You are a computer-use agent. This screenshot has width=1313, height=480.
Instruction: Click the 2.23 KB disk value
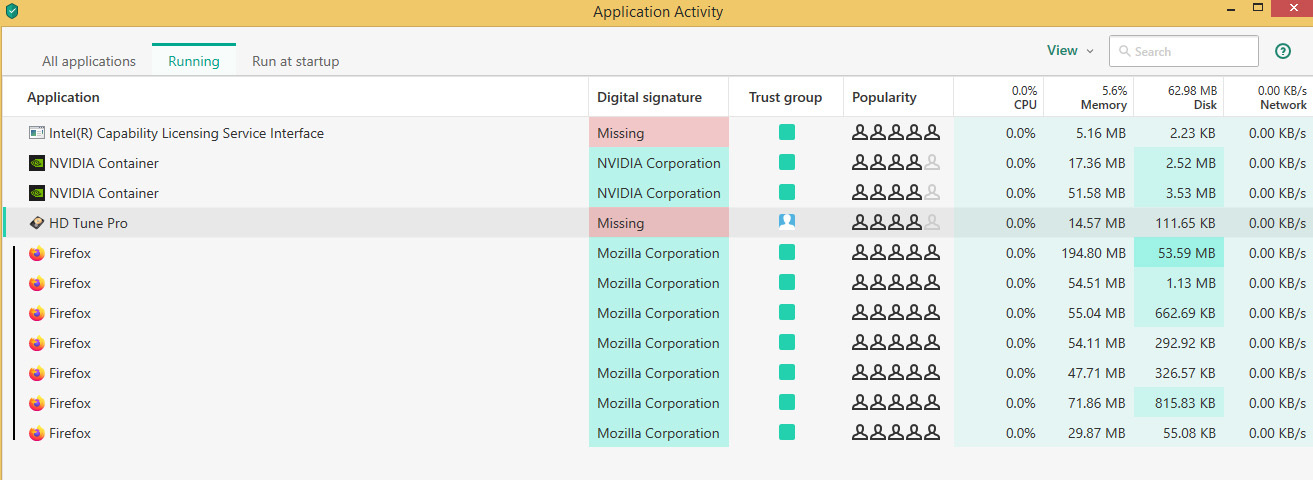tap(1191, 133)
